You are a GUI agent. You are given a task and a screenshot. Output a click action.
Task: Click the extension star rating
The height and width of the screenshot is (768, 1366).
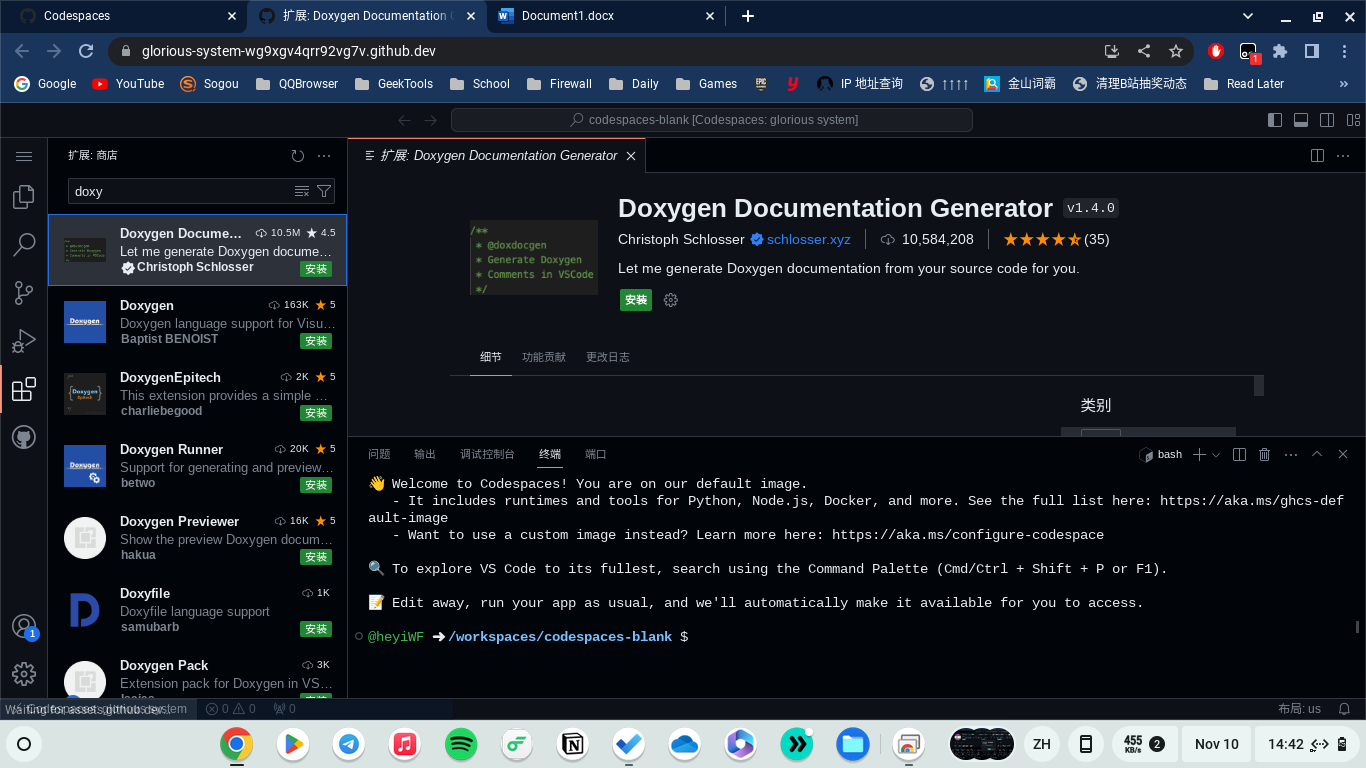point(1056,240)
